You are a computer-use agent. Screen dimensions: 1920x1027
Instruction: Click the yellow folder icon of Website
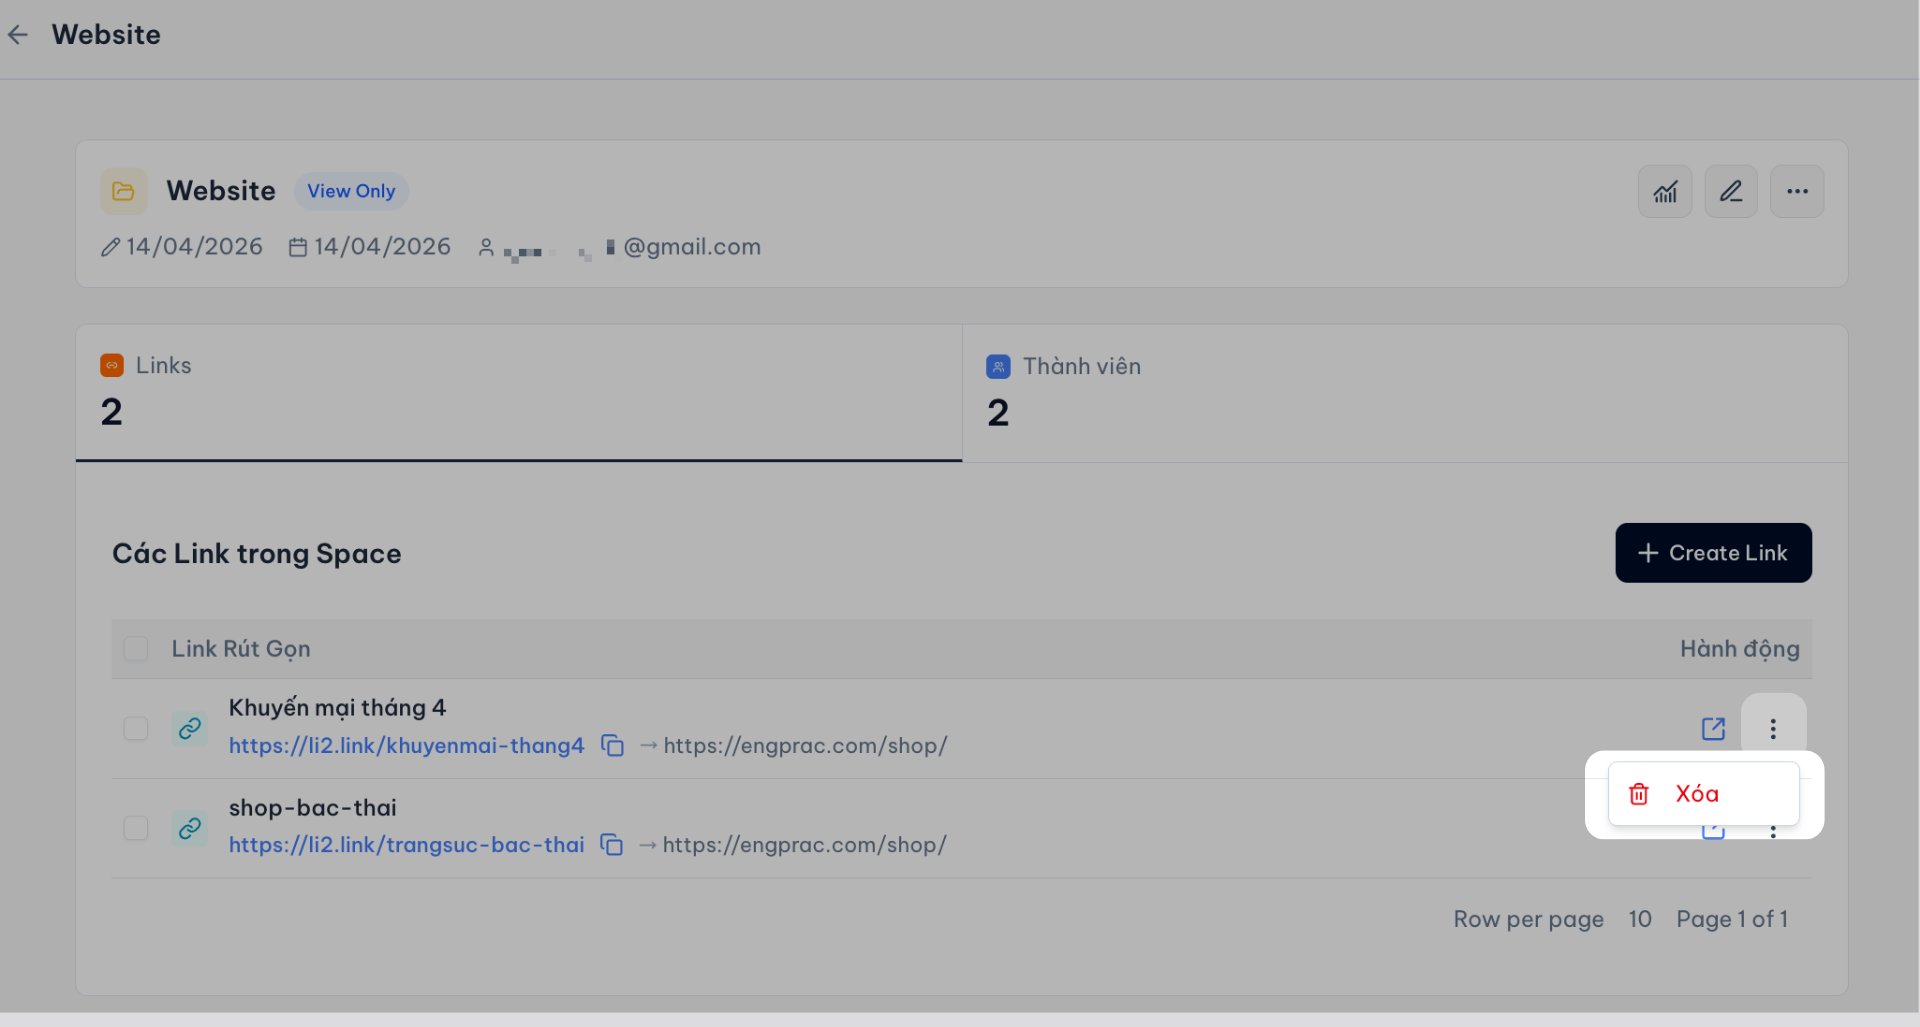pyautogui.click(x=124, y=191)
